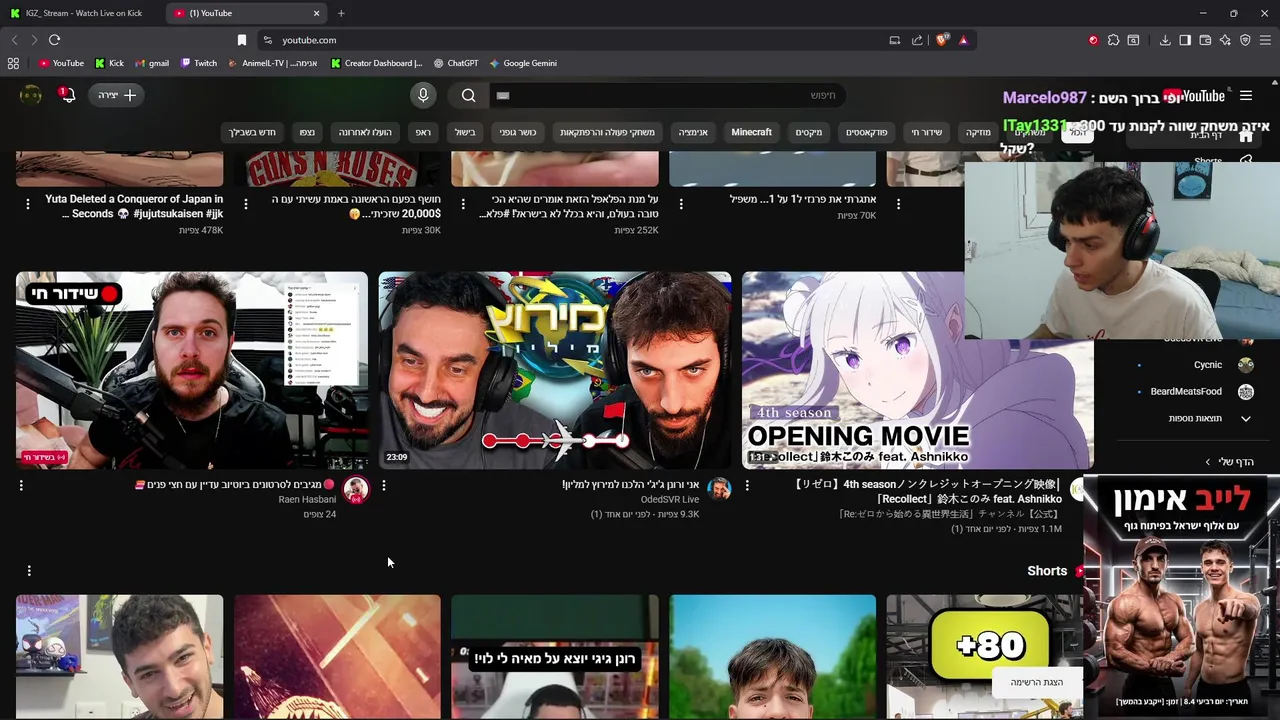Open OdedSVR Live channel avatar
Image resolution: width=1280 pixels, height=720 pixels.
pyautogui.click(x=719, y=489)
